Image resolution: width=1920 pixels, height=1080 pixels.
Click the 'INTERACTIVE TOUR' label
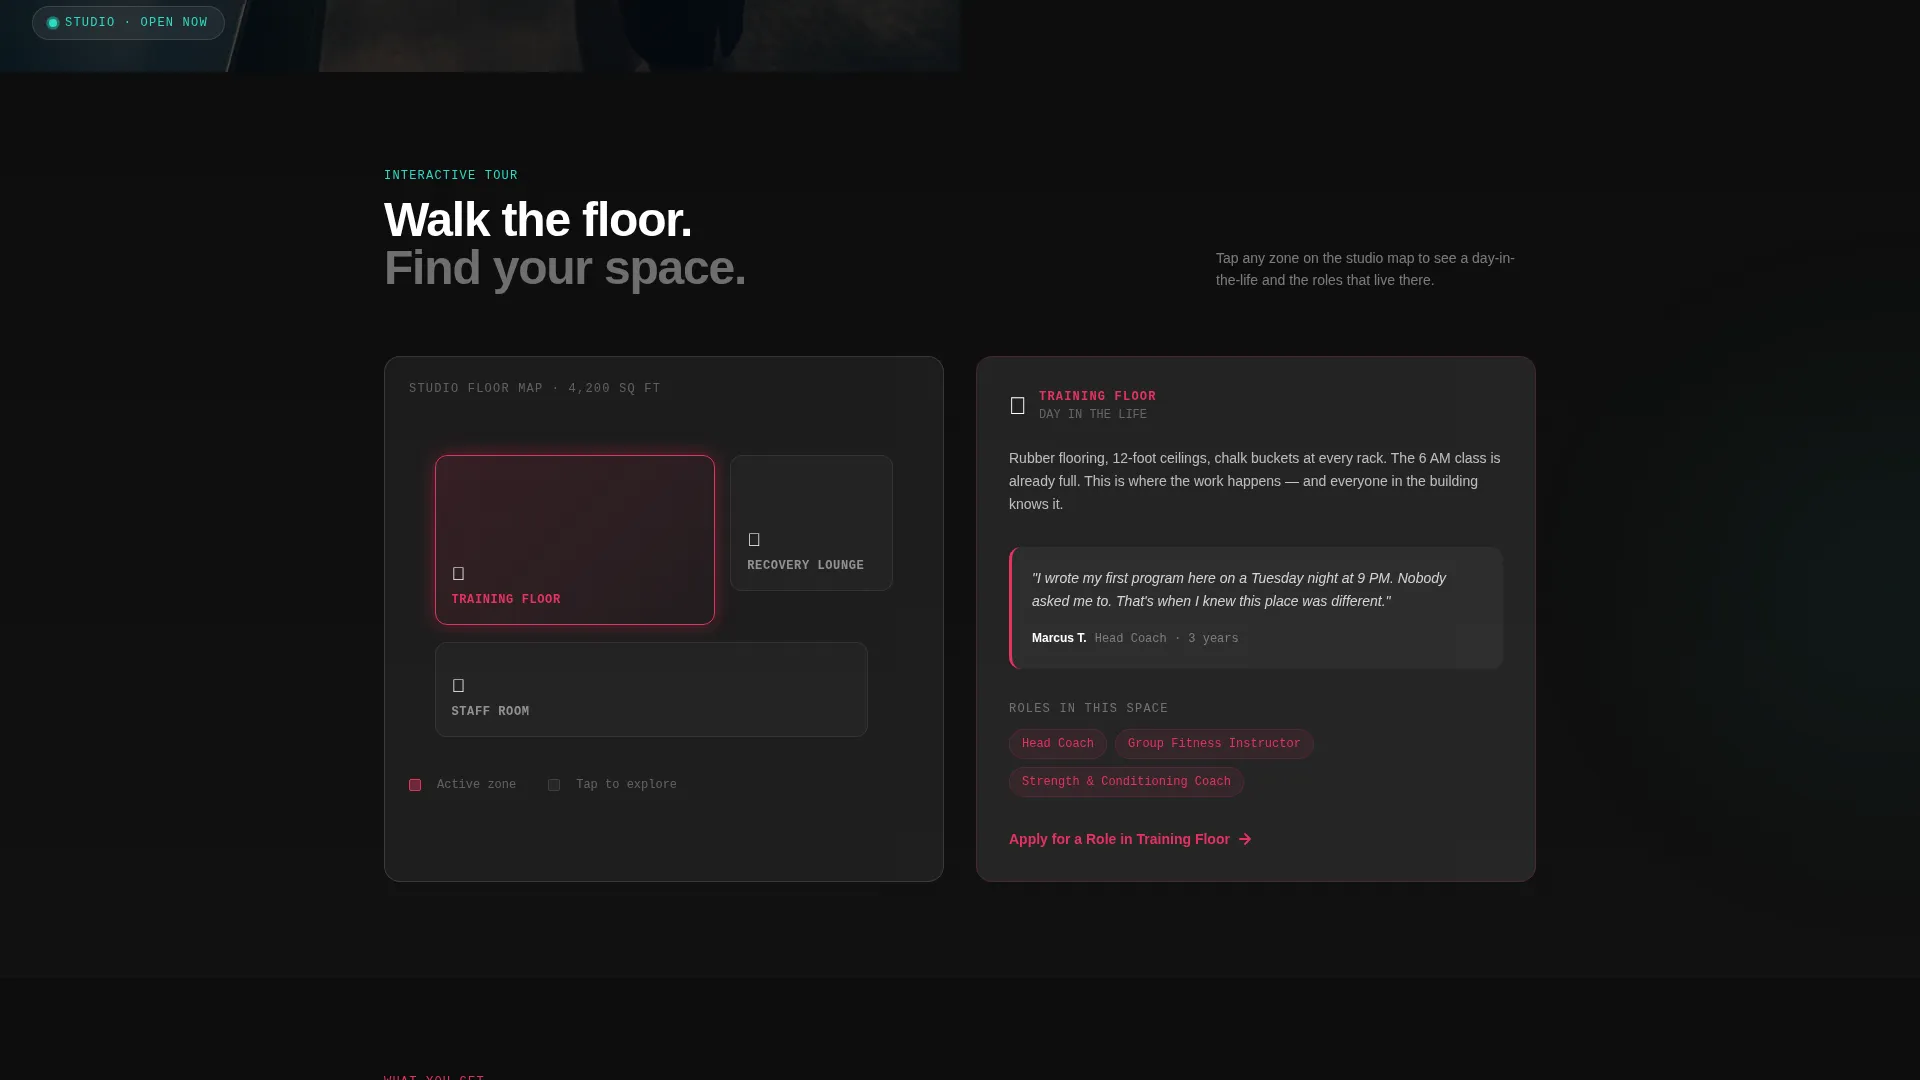(x=451, y=176)
